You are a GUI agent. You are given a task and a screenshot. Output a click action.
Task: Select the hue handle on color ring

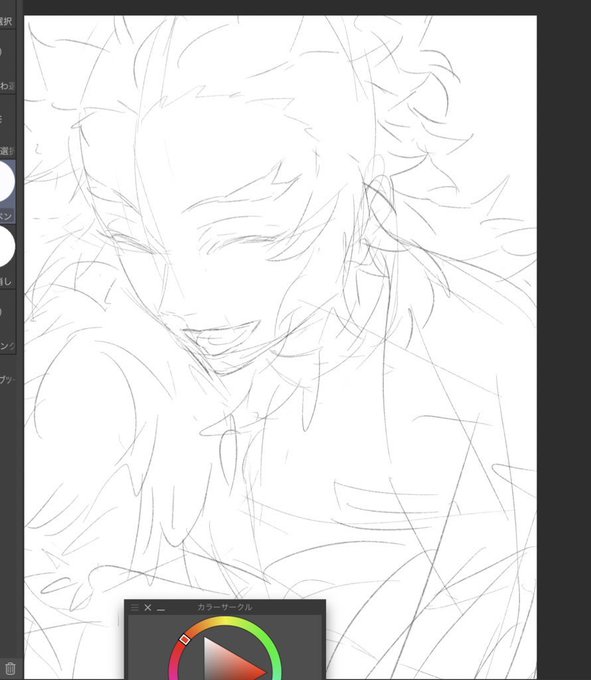click(184, 639)
